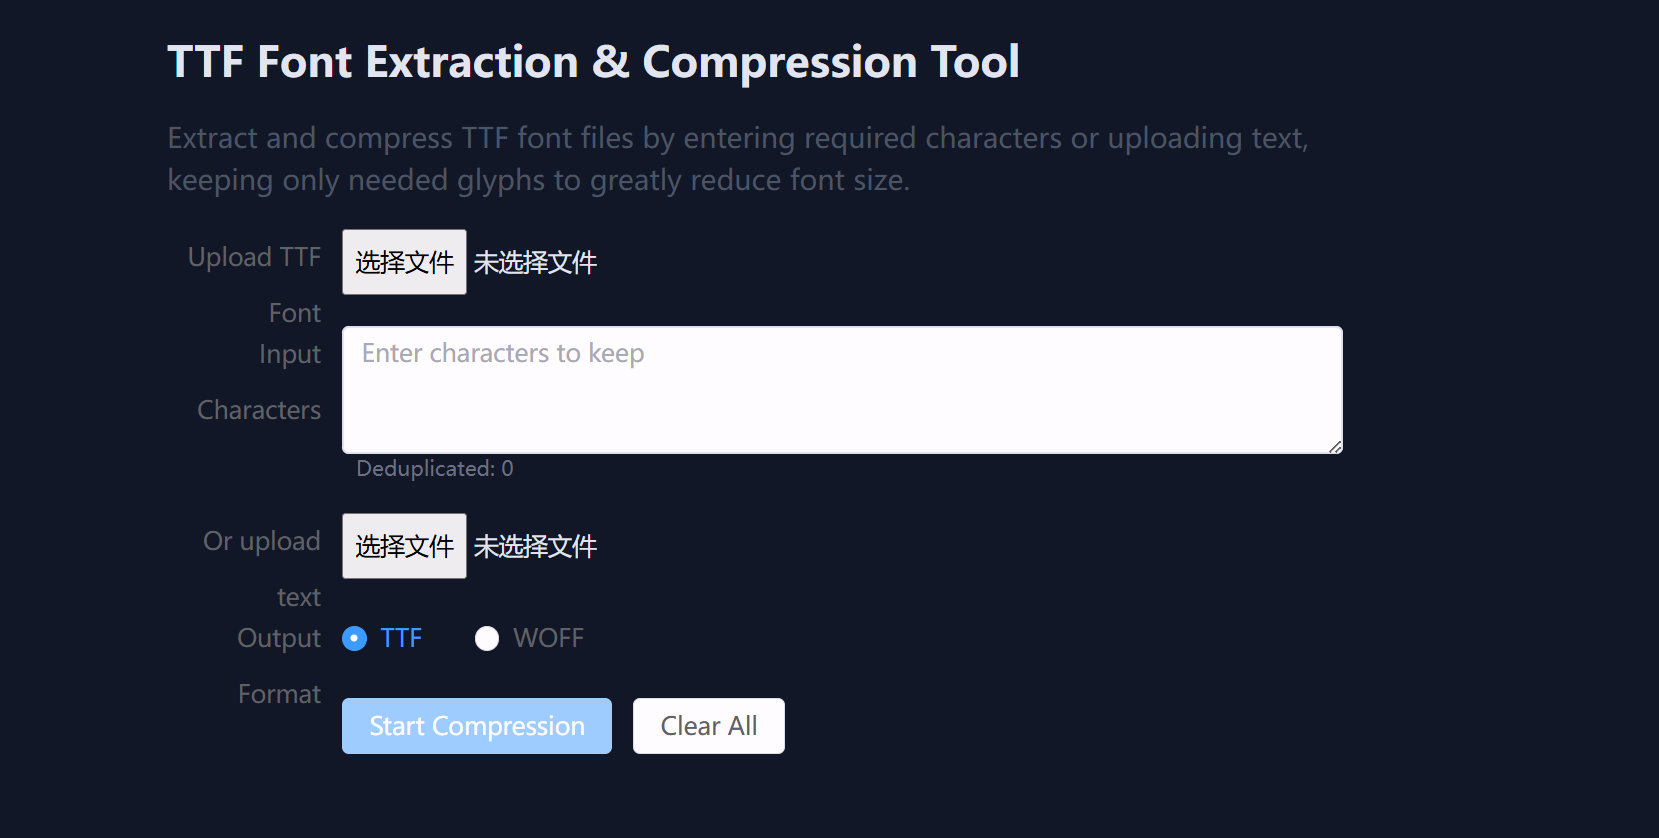The height and width of the screenshot is (838, 1659).
Task: Focus the Enter characters to keep textarea
Action: (x=840, y=390)
